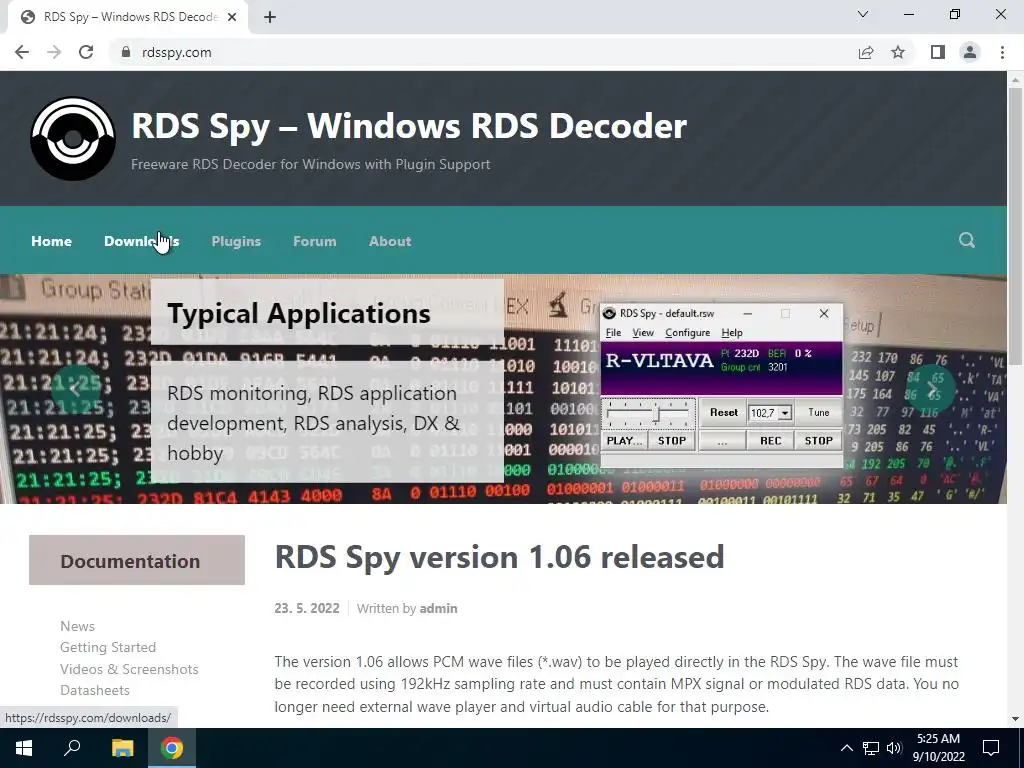Go back with the browser back arrow
Screen dimensions: 1024x768
[22, 52]
